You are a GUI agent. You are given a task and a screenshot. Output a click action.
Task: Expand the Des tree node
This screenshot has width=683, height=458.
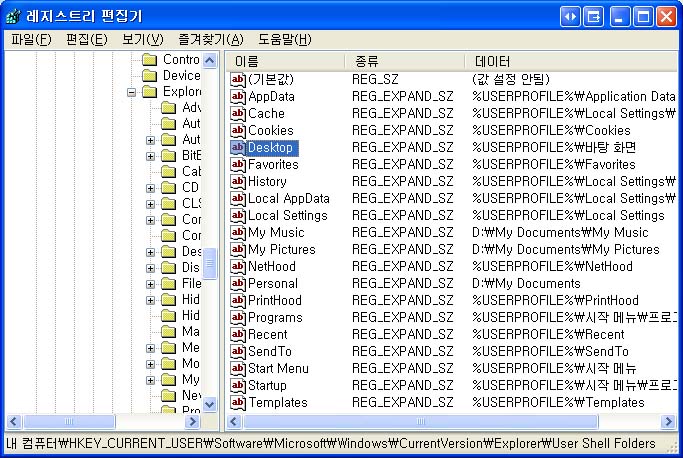[150, 252]
